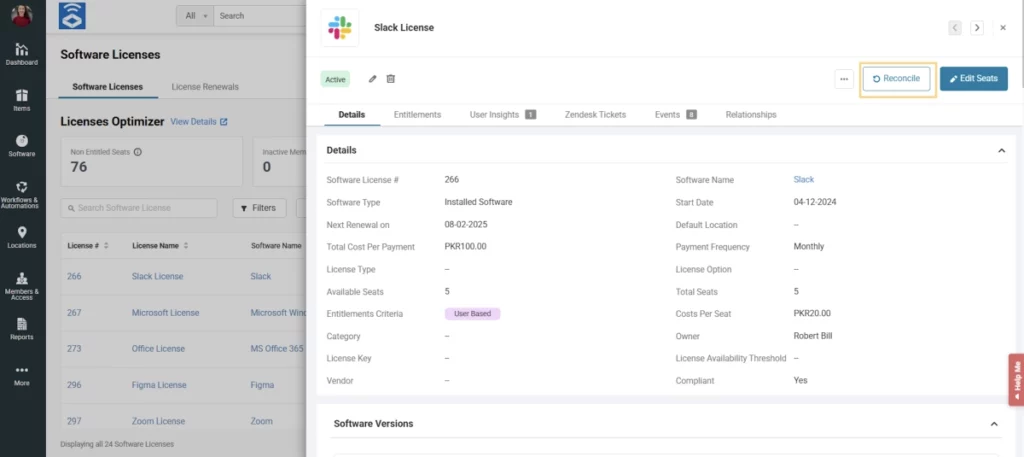Go to next license with right arrow
The width and height of the screenshot is (1024, 457).
(976, 28)
